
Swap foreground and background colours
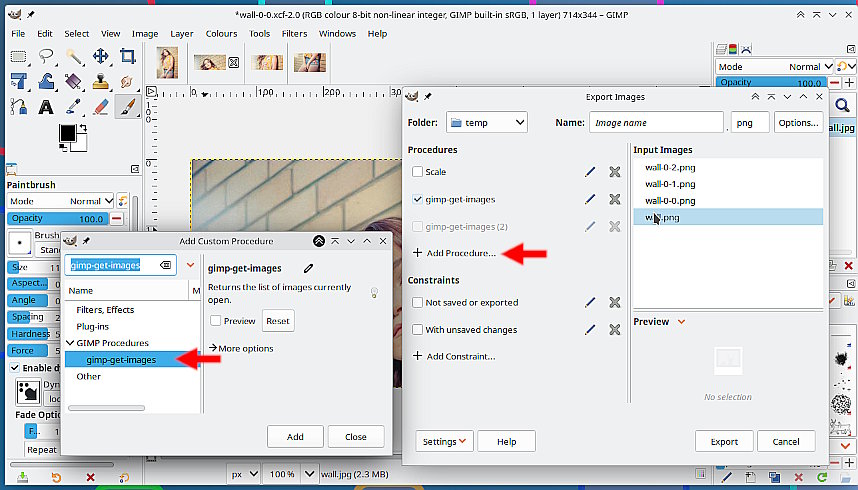[83, 128]
